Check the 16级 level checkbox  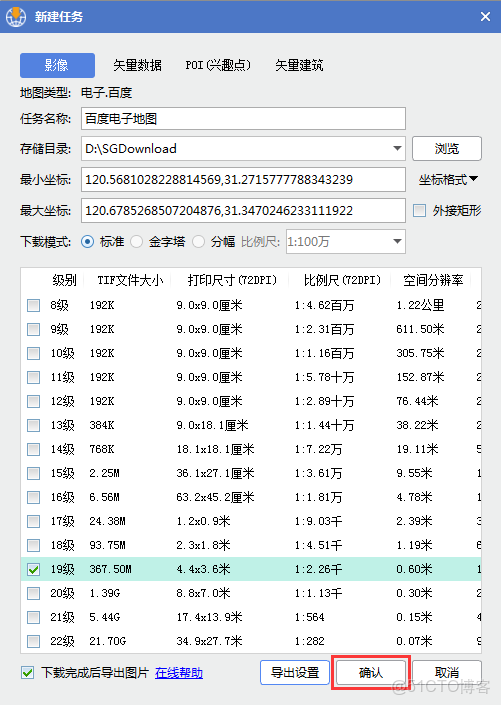pos(33,497)
